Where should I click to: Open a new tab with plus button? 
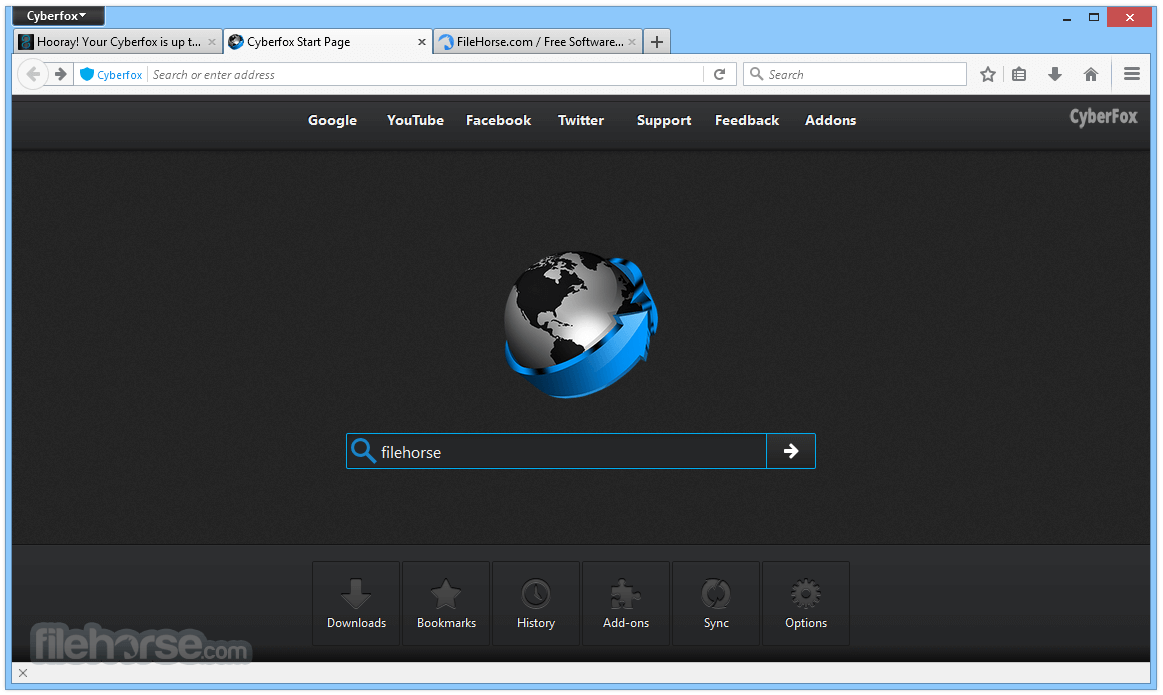pos(656,42)
